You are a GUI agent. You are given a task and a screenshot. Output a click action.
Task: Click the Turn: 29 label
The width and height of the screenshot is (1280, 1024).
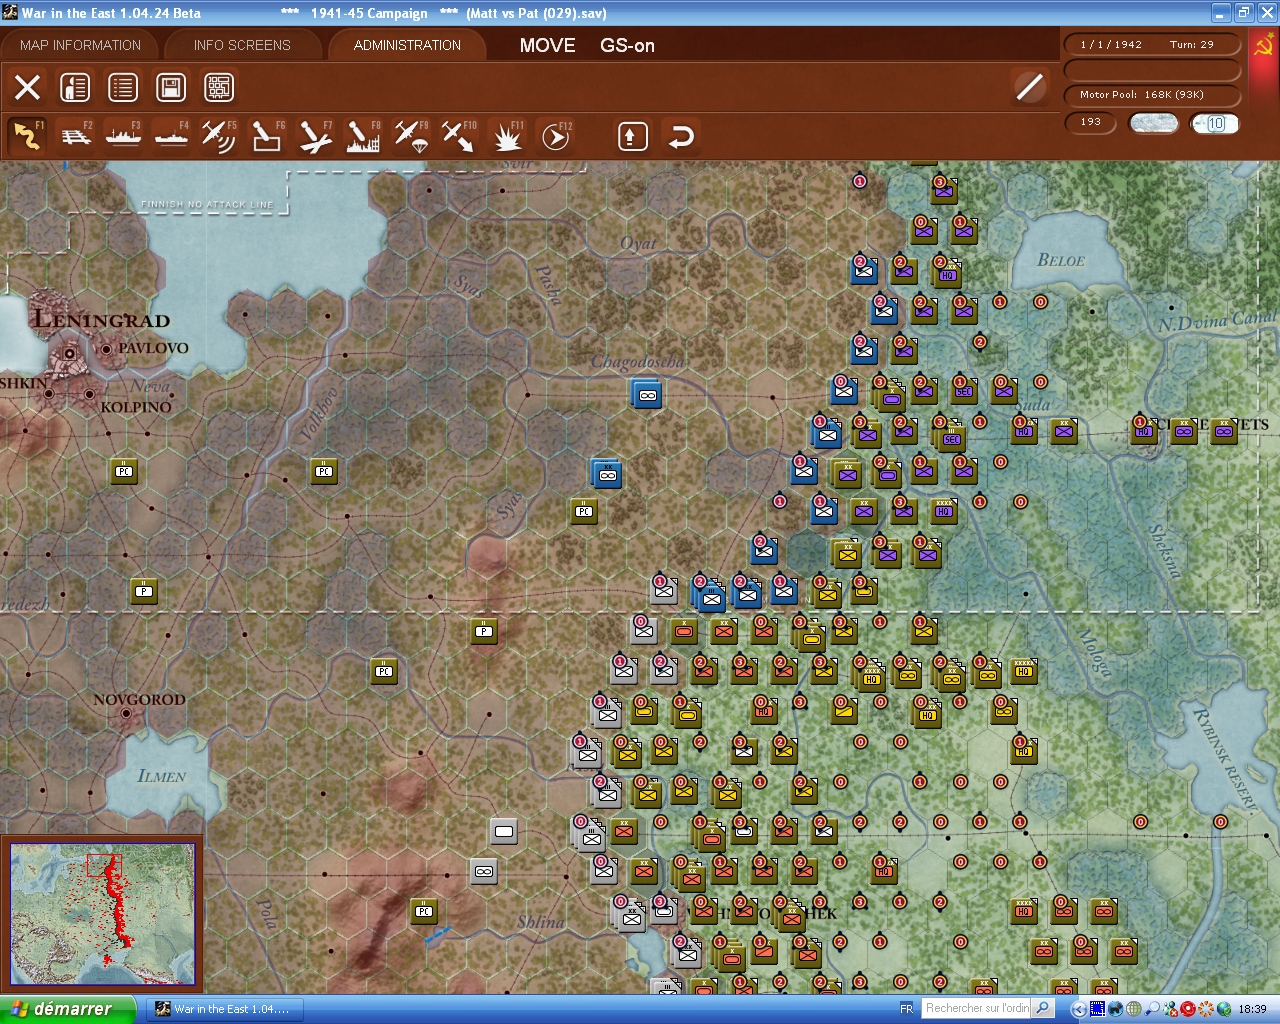pyautogui.click(x=1192, y=44)
